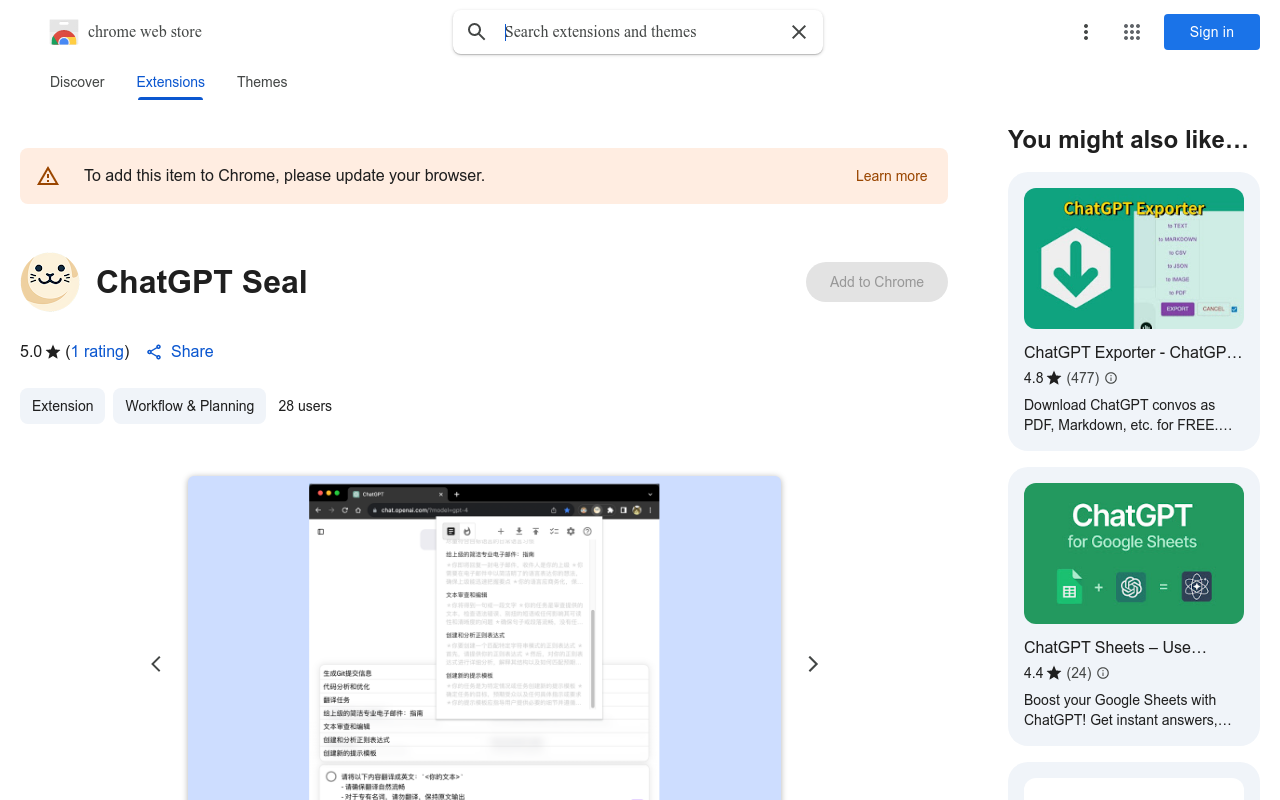This screenshot has width=1280, height=800.
Task: Show previous screenshot with the left arrow
Action: coord(156,663)
